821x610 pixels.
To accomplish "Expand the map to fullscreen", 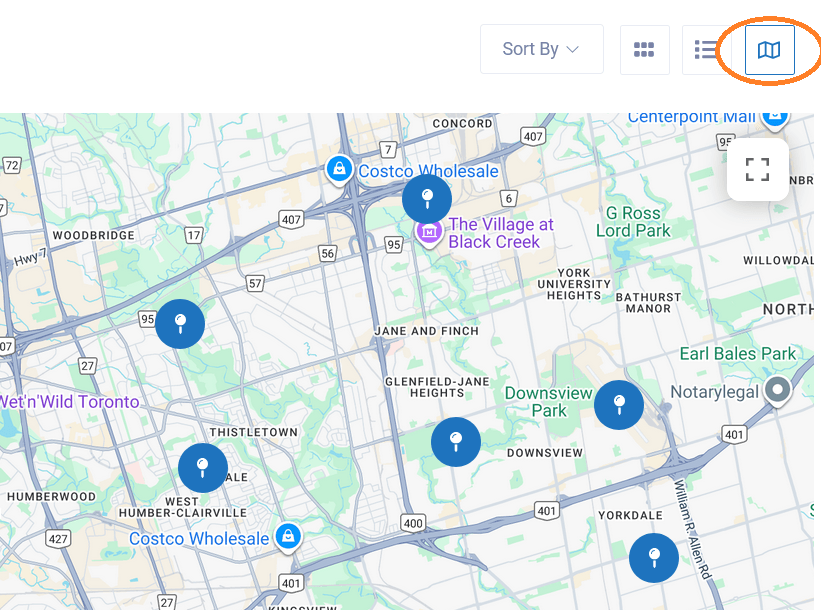I will tap(757, 168).
